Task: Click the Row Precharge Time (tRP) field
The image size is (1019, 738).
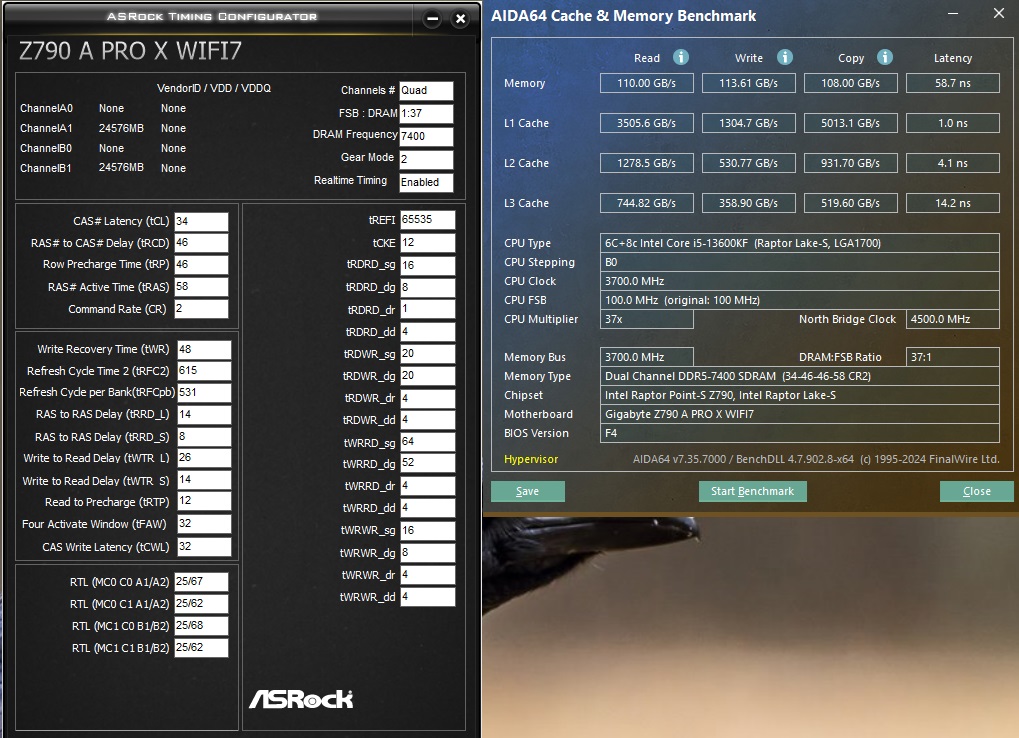Action: [201, 264]
